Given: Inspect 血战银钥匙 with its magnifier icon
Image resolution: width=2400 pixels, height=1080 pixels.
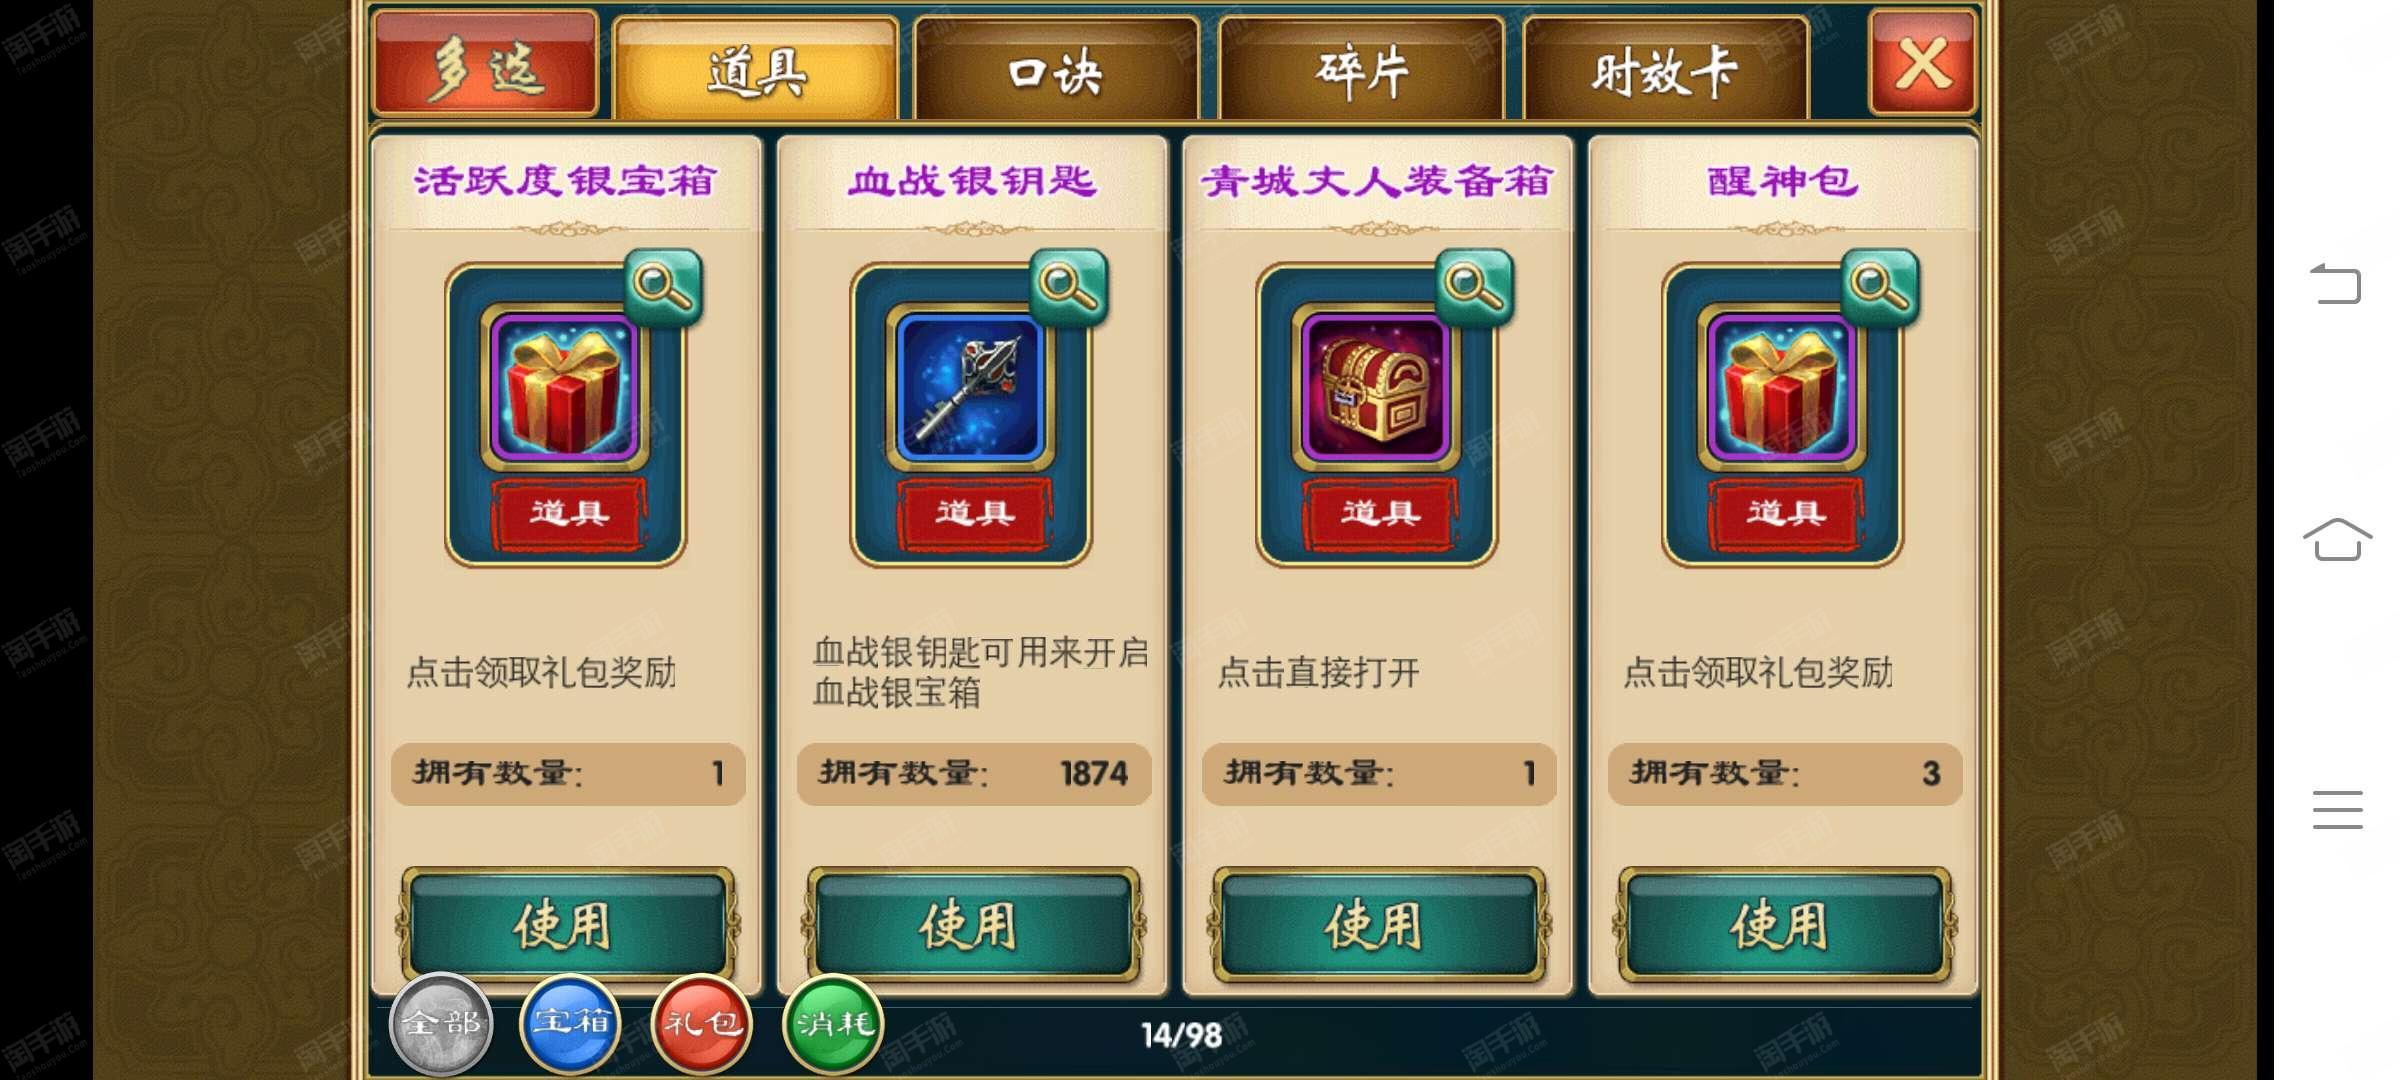Looking at the screenshot, I should (x=1069, y=286).
